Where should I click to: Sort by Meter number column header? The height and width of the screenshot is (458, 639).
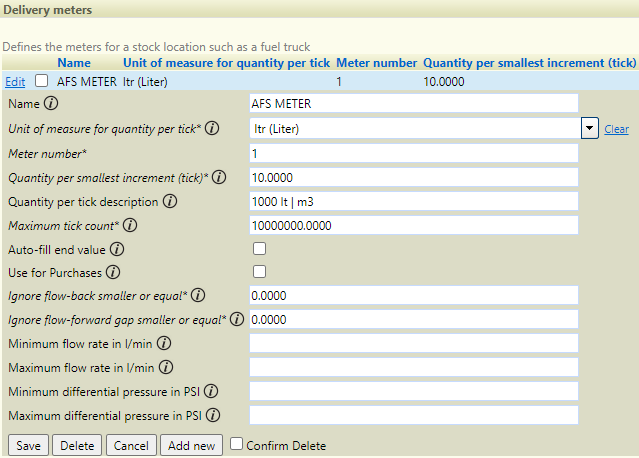376,63
